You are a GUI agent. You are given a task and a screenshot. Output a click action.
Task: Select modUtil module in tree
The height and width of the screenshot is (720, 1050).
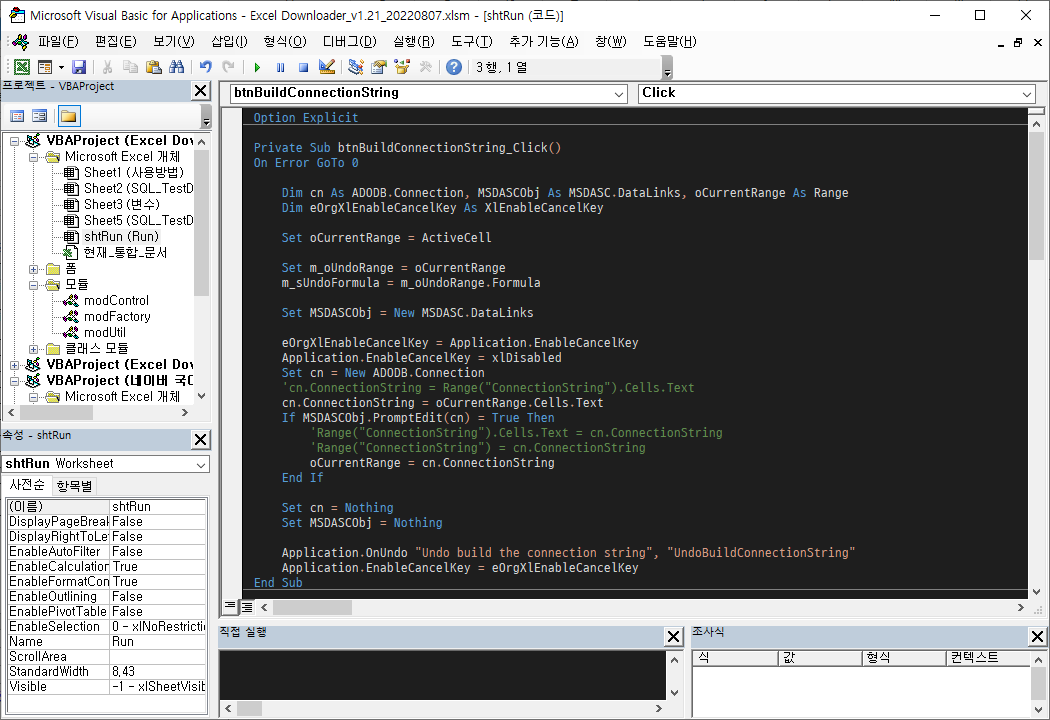point(104,333)
